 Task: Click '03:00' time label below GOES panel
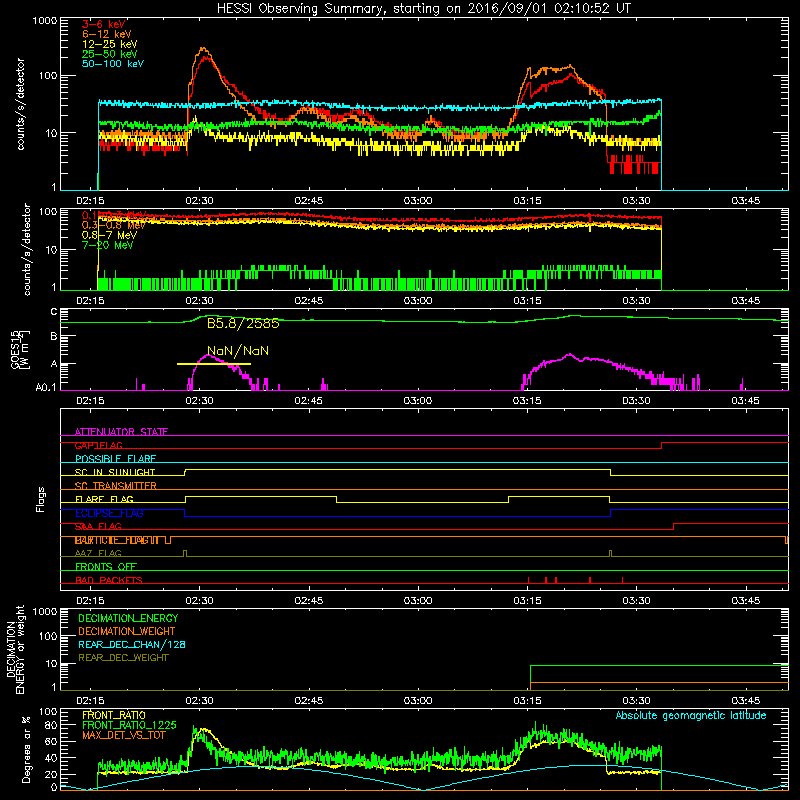click(418, 401)
